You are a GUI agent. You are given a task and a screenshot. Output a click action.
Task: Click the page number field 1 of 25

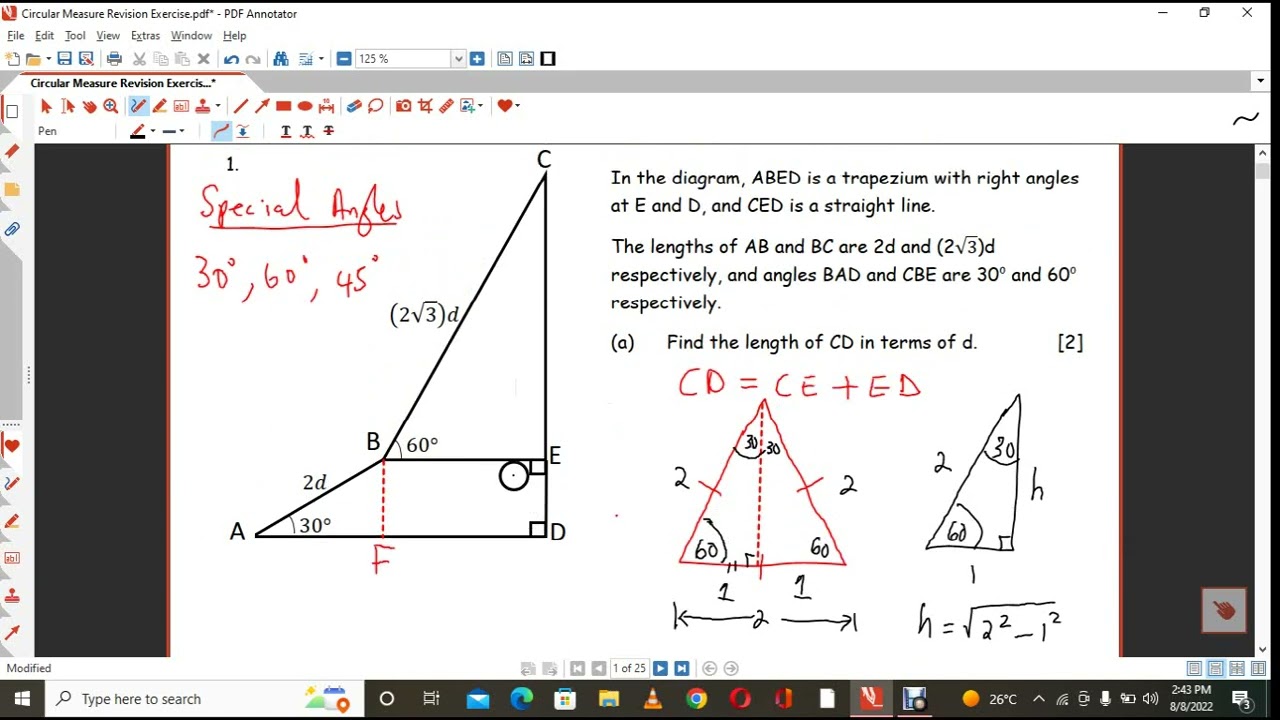[x=629, y=668]
